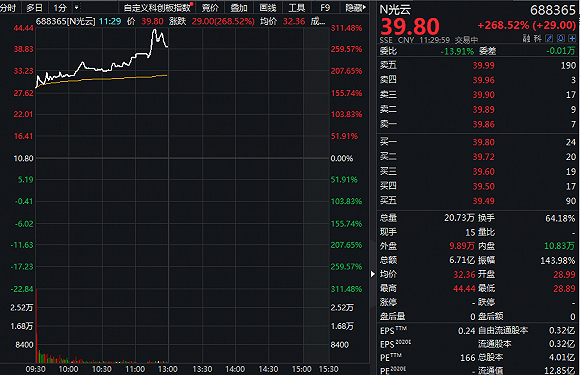Open the F9 company info view

click(325, 7)
